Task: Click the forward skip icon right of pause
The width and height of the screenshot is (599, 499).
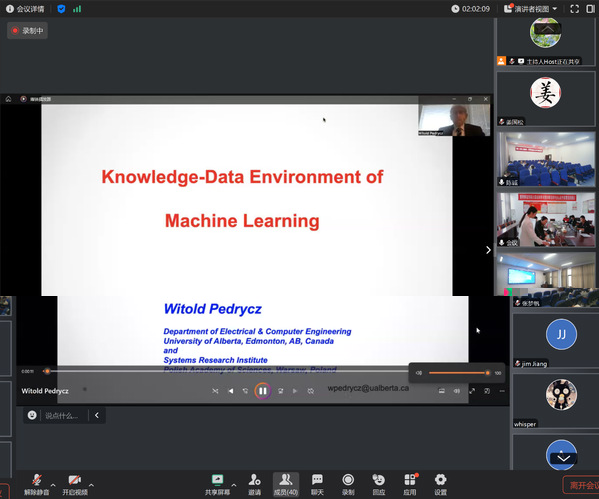Action: (x=280, y=391)
